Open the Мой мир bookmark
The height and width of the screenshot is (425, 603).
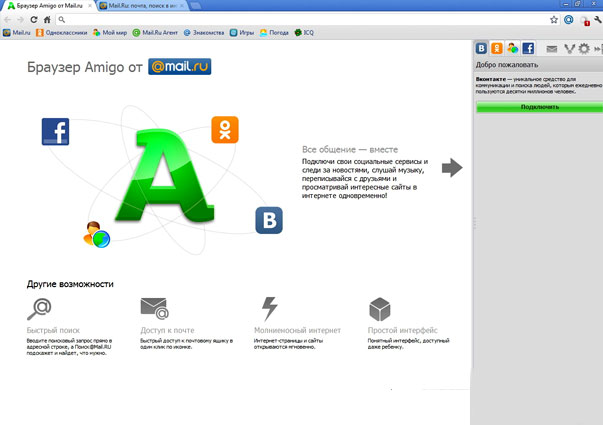110,33
